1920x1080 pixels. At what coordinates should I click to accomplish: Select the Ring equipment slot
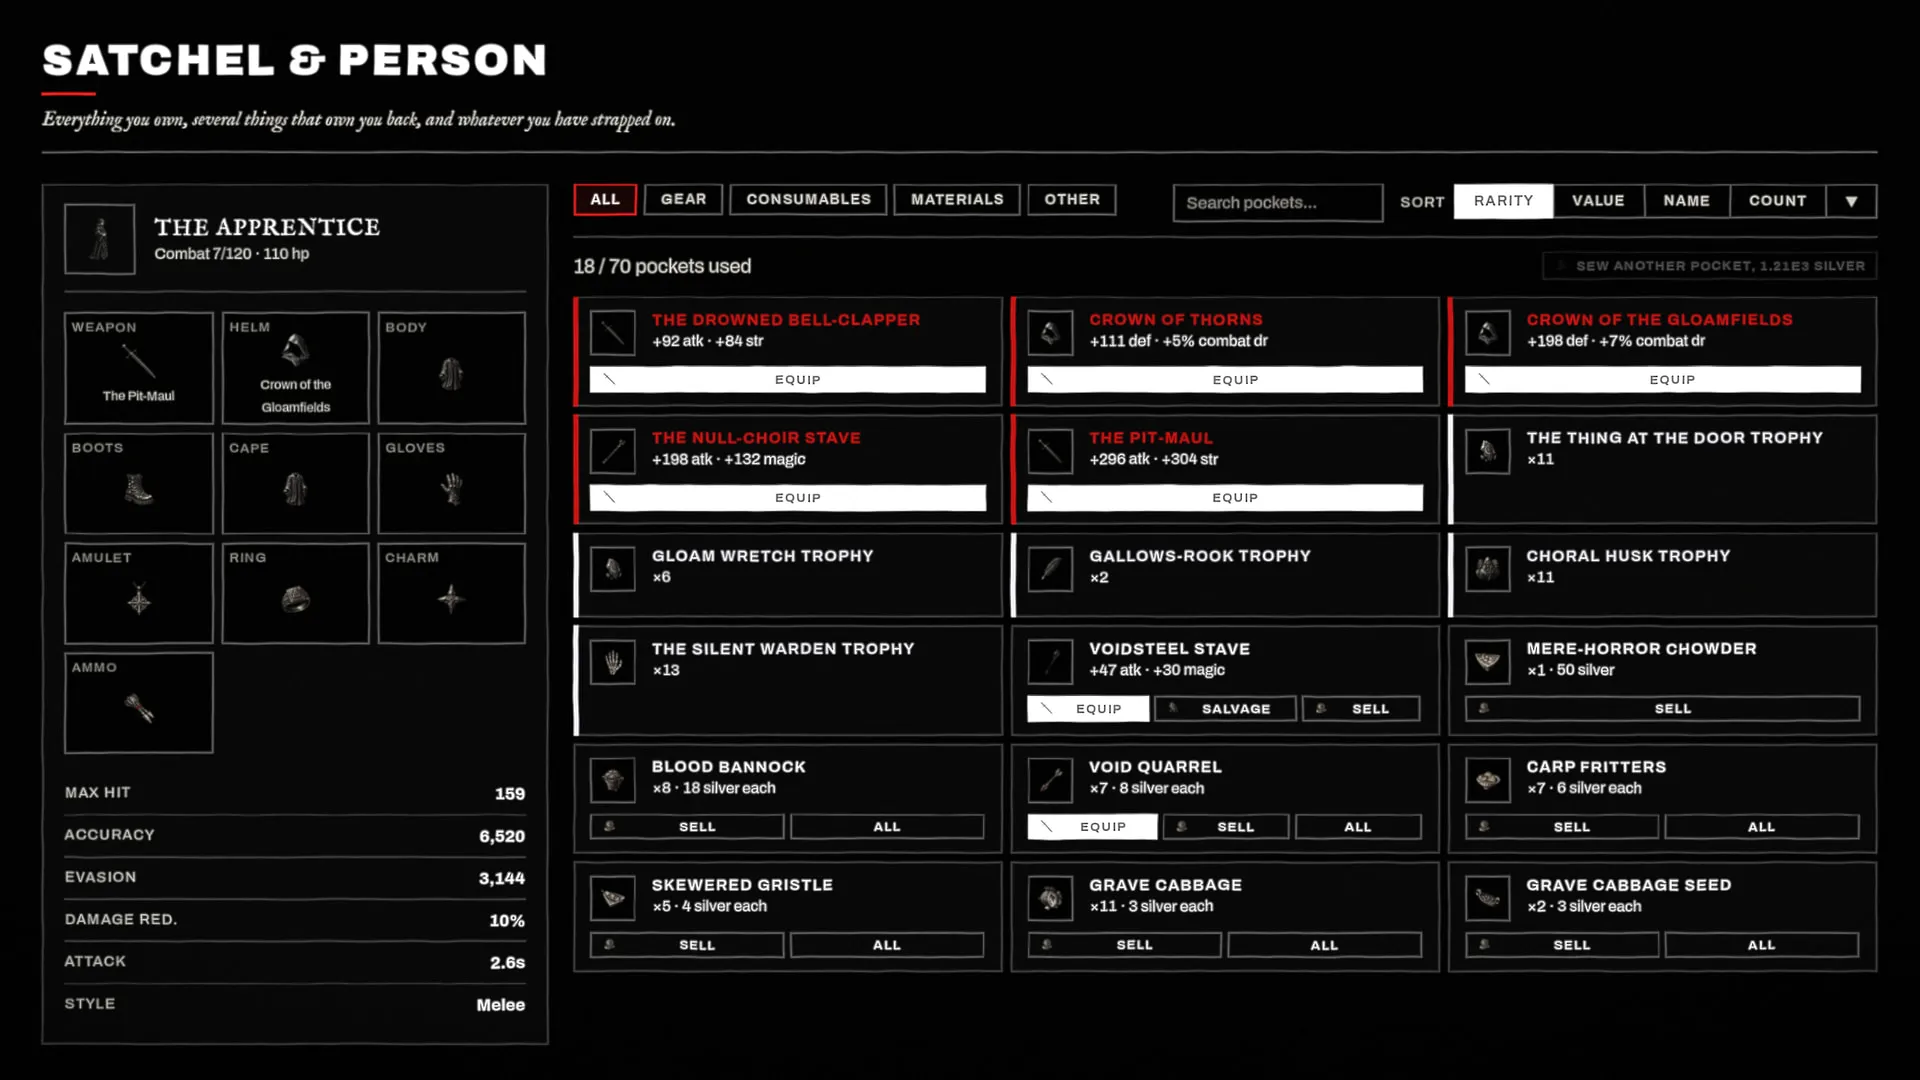pos(295,593)
